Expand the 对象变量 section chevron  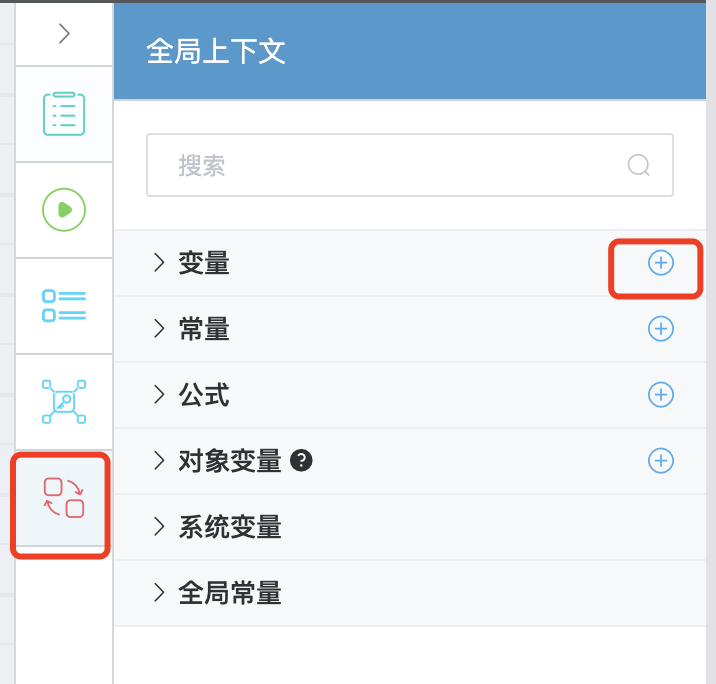coord(158,461)
